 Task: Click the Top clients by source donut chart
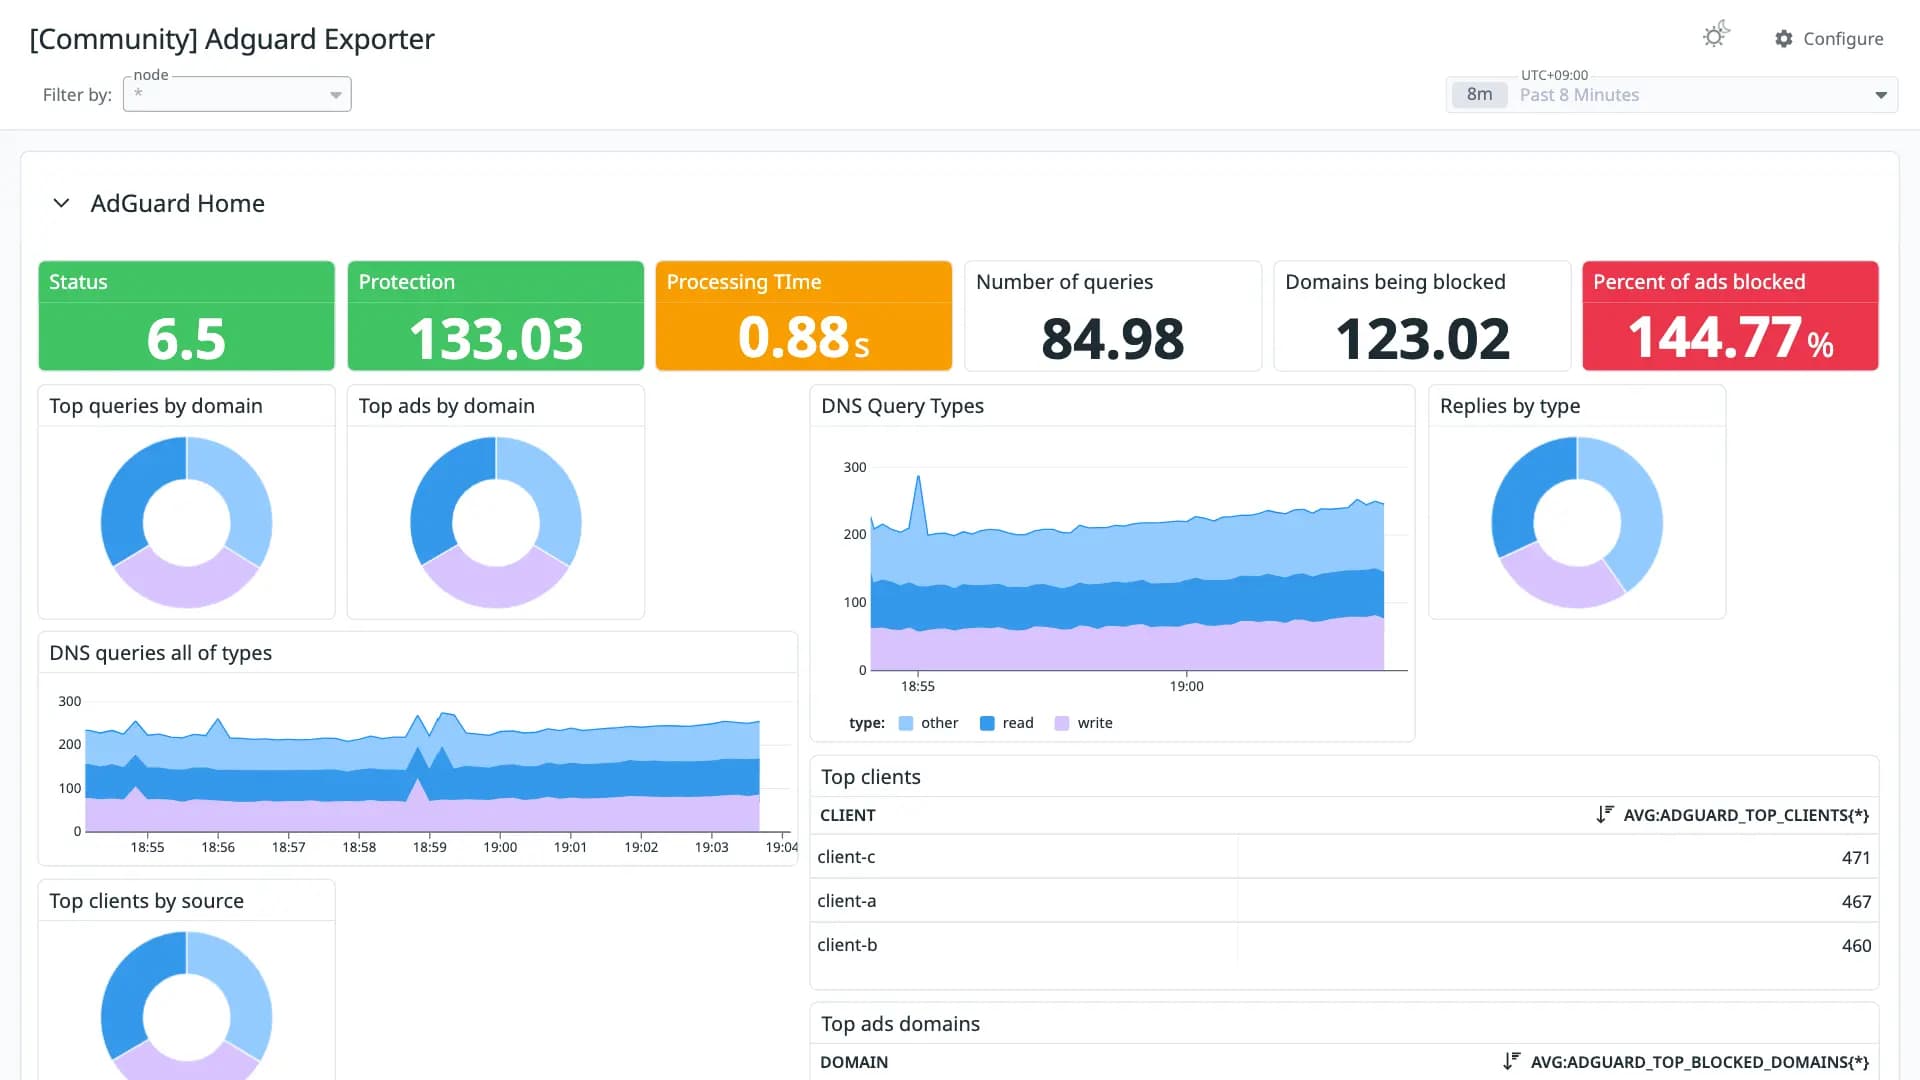pos(187,1005)
